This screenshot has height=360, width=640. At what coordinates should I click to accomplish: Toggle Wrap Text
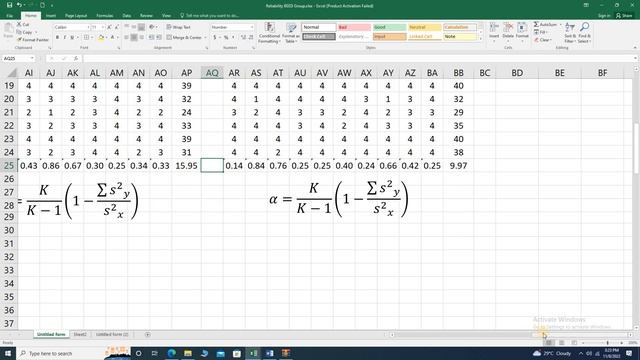point(179,27)
